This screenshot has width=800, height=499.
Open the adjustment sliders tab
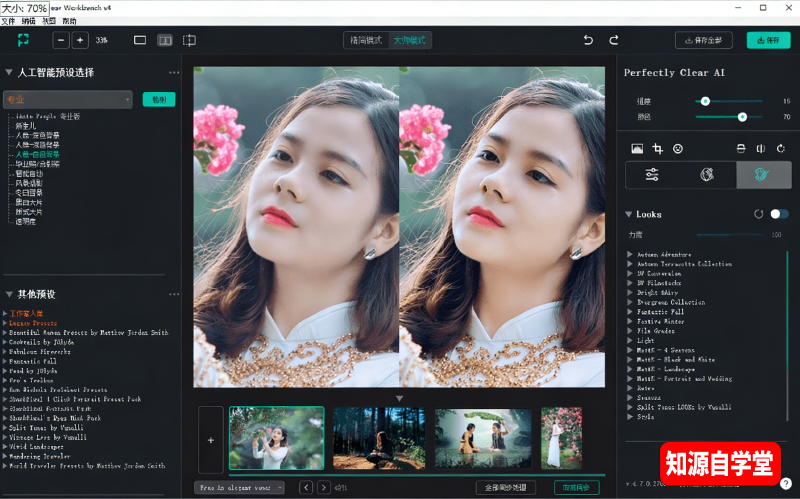(x=652, y=175)
